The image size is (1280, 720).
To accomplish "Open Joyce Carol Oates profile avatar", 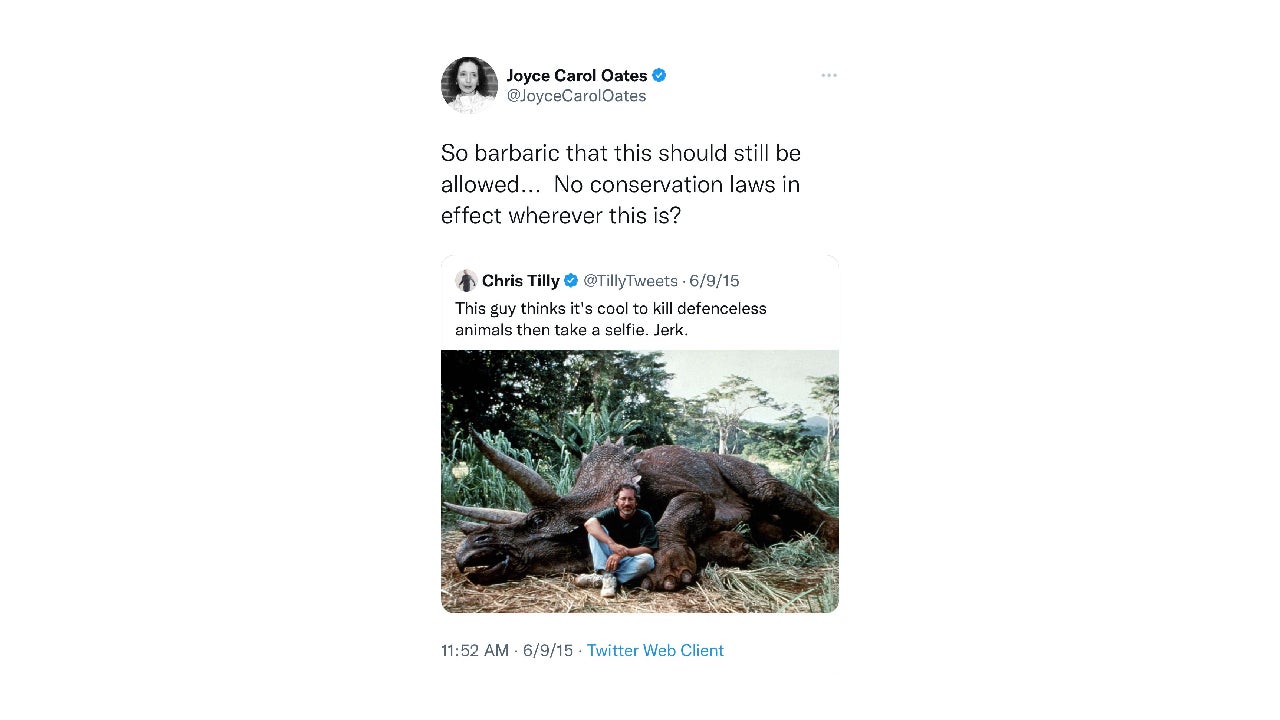I will (469, 85).
